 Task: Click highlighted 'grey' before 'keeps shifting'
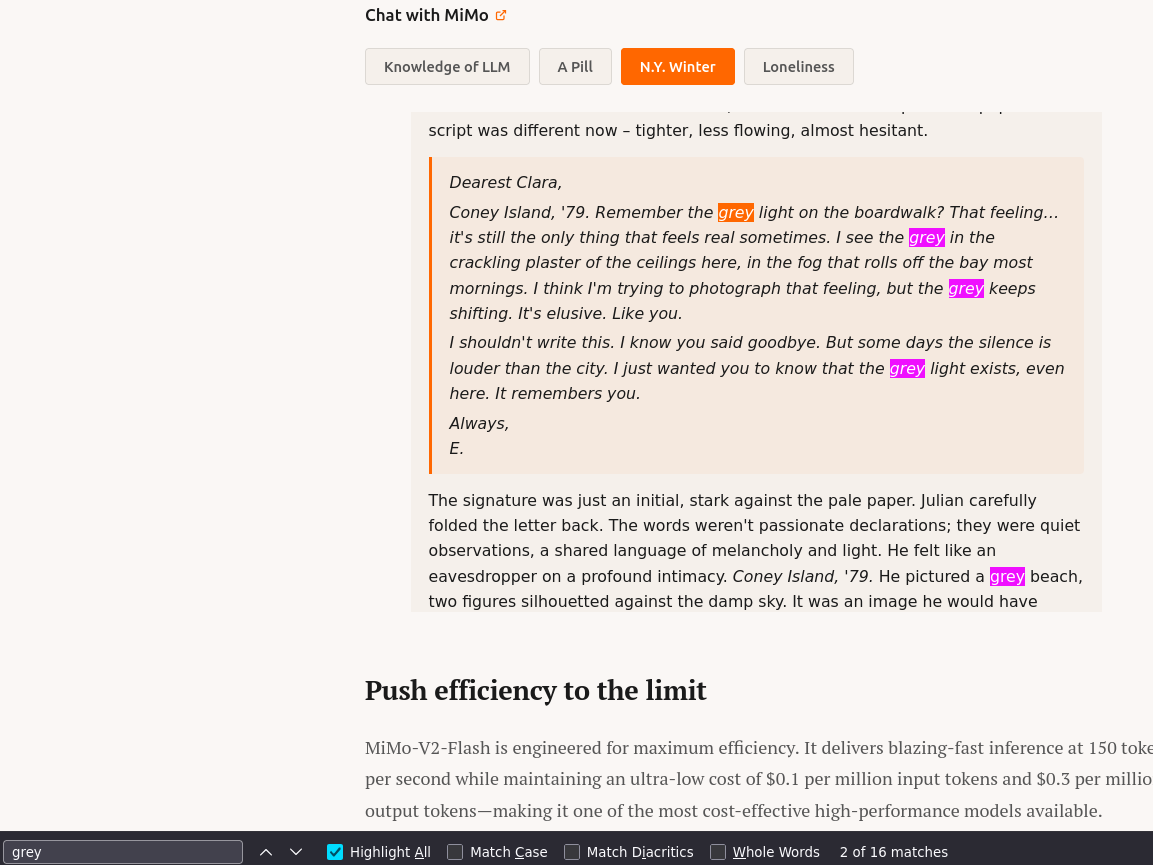pyautogui.click(x=965, y=288)
